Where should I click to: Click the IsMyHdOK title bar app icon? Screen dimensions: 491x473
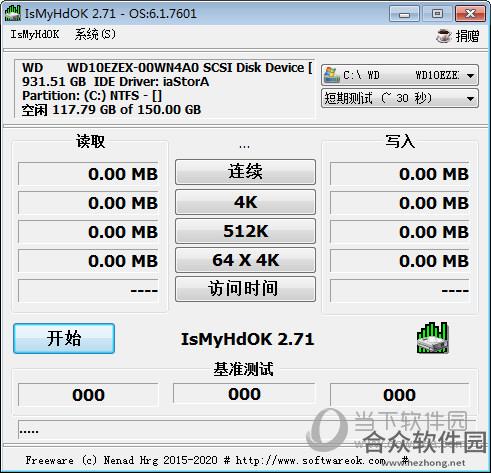[13, 13]
